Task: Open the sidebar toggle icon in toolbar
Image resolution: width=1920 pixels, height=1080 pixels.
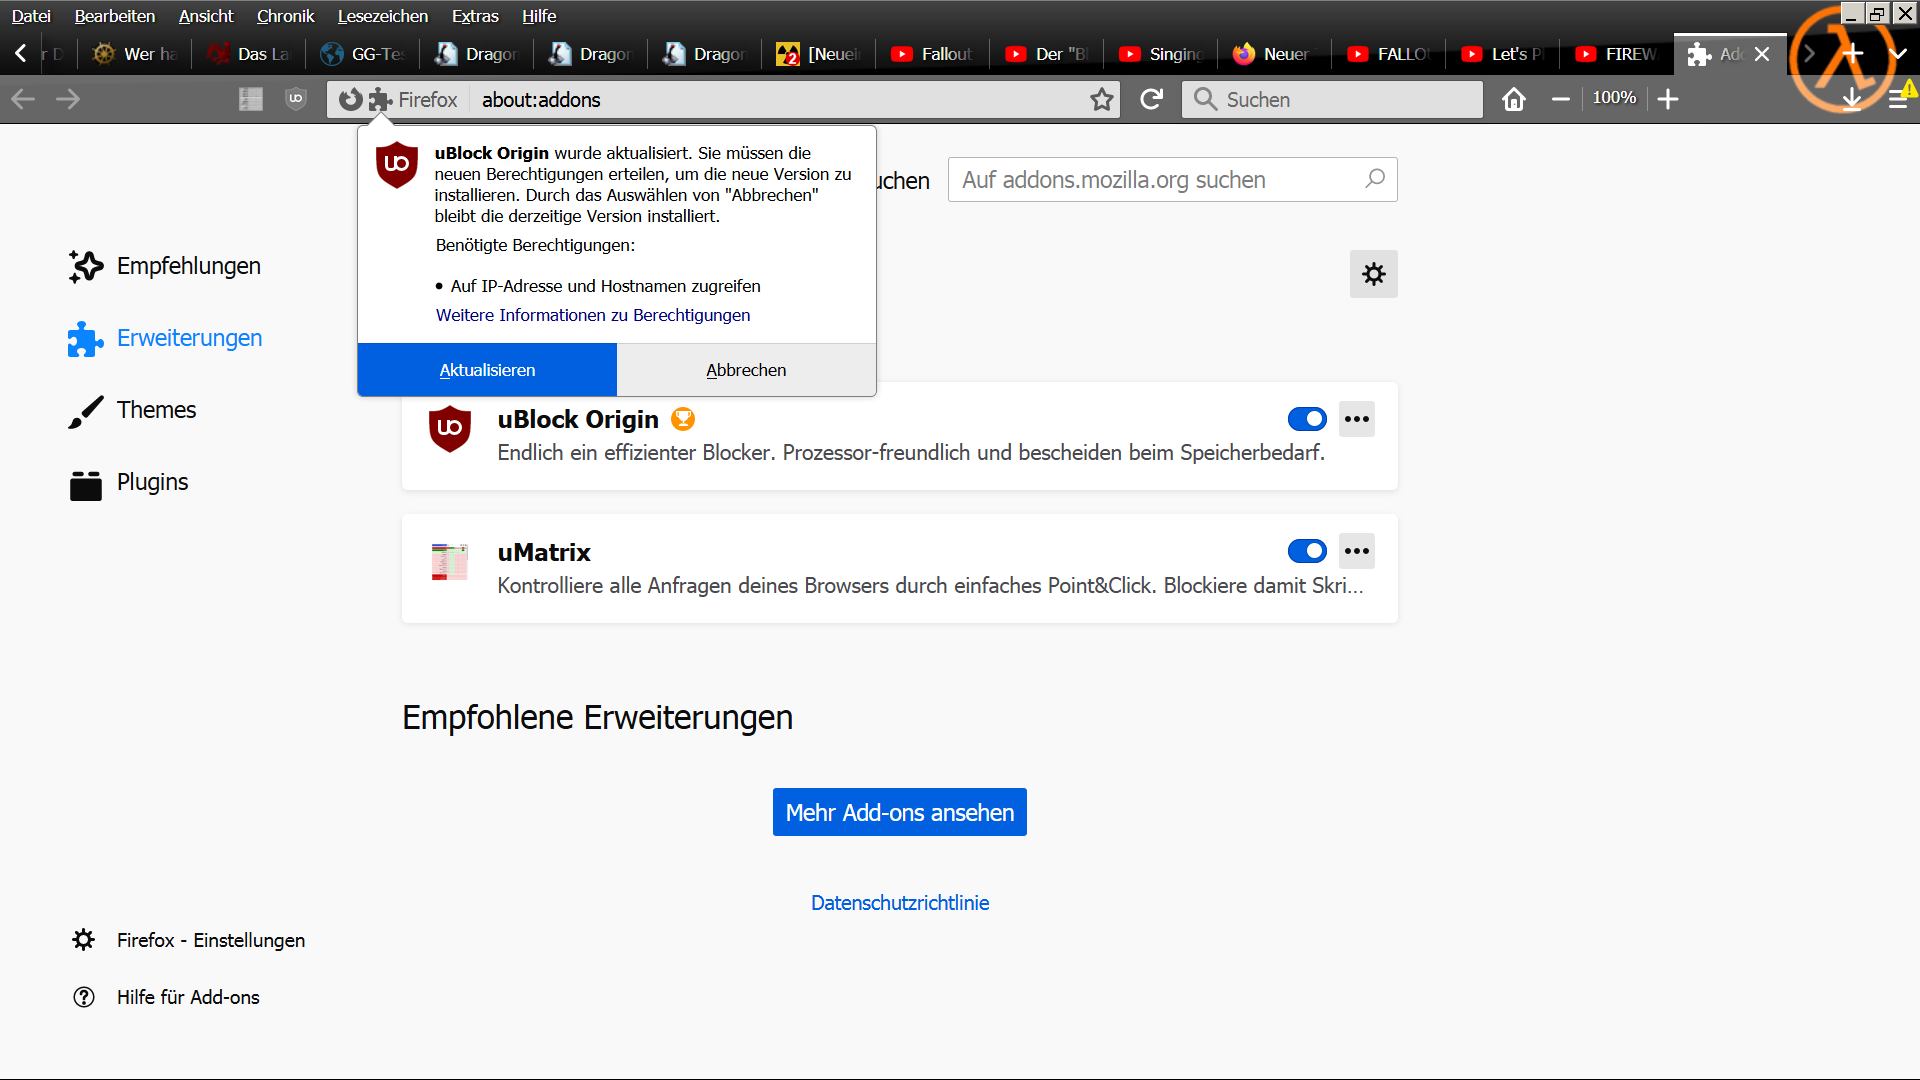Action: click(250, 99)
